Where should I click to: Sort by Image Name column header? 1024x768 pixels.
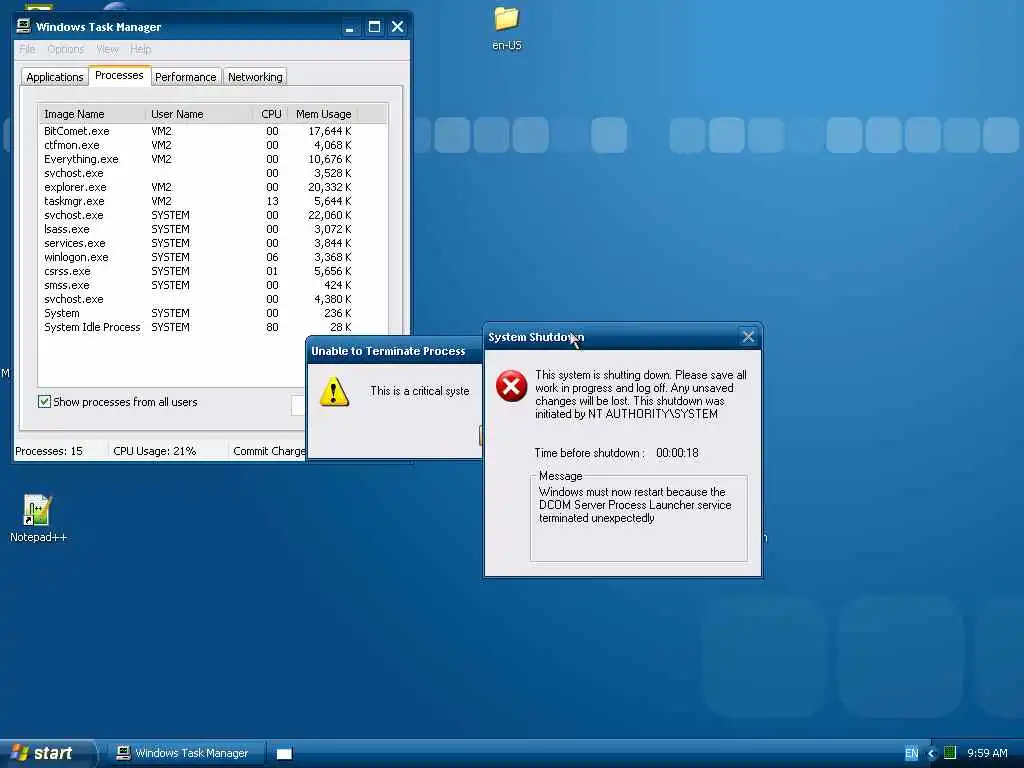[93, 114]
